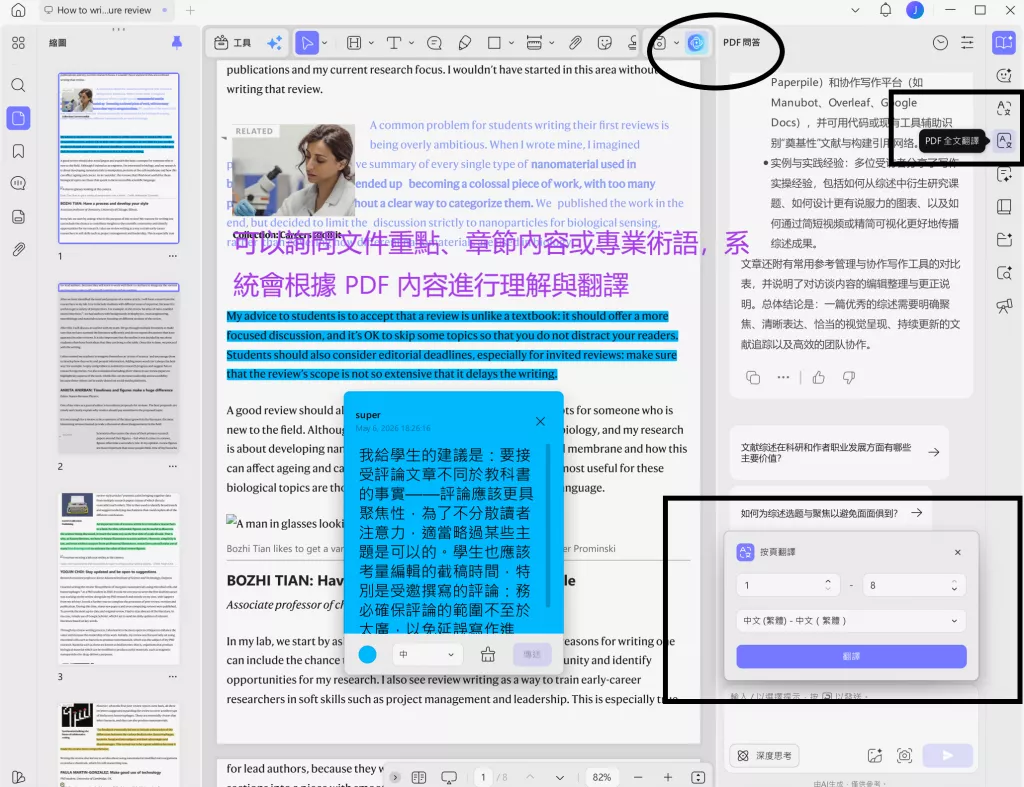
Task: Select the signature tool
Action: 632,43
